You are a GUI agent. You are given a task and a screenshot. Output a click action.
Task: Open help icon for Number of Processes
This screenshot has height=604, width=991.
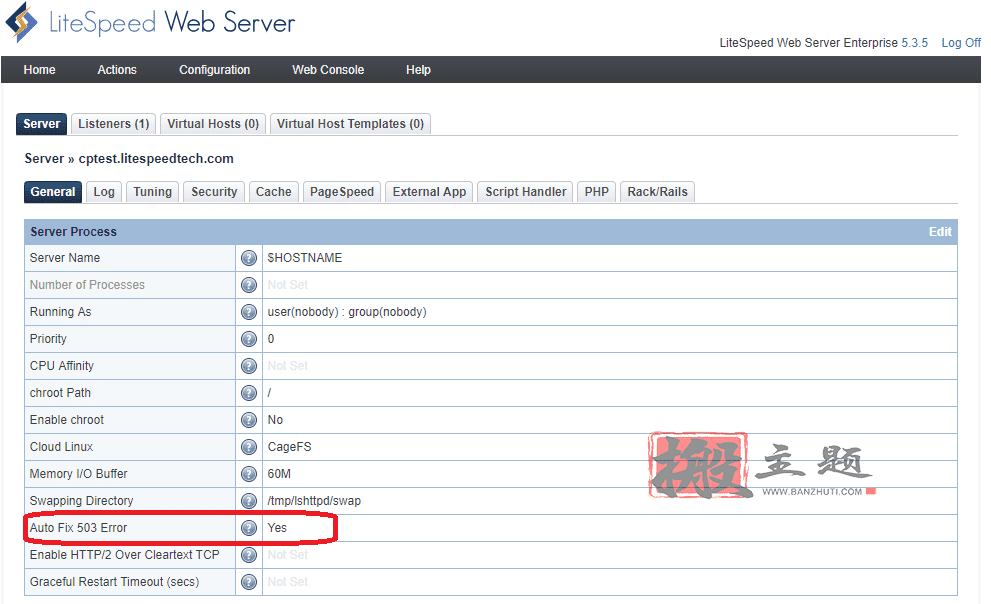click(x=249, y=285)
